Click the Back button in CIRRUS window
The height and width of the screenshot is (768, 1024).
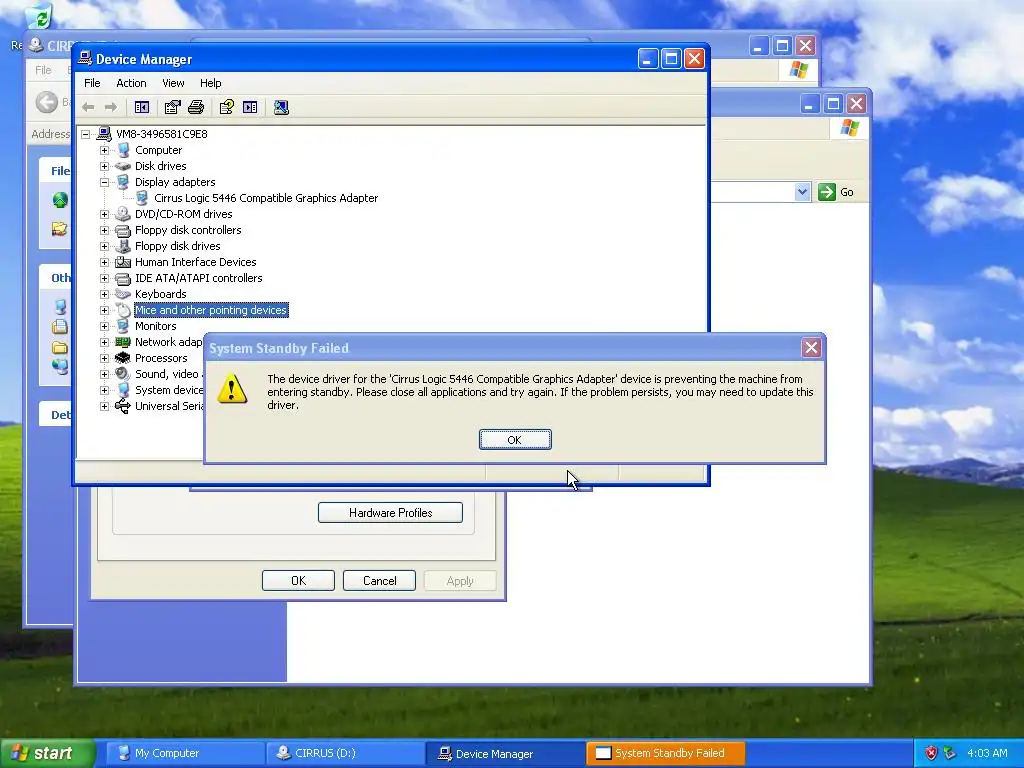(x=47, y=102)
